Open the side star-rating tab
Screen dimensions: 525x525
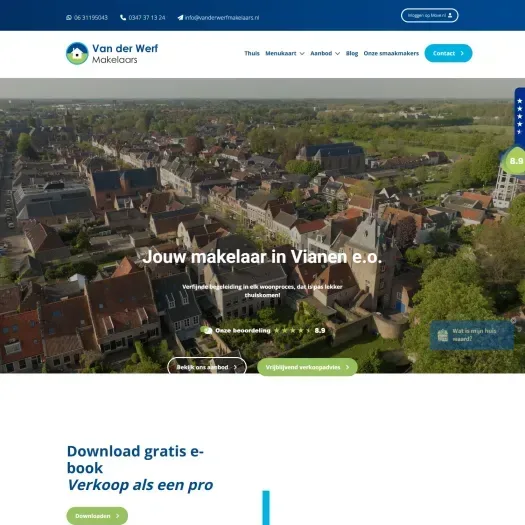(x=520, y=117)
